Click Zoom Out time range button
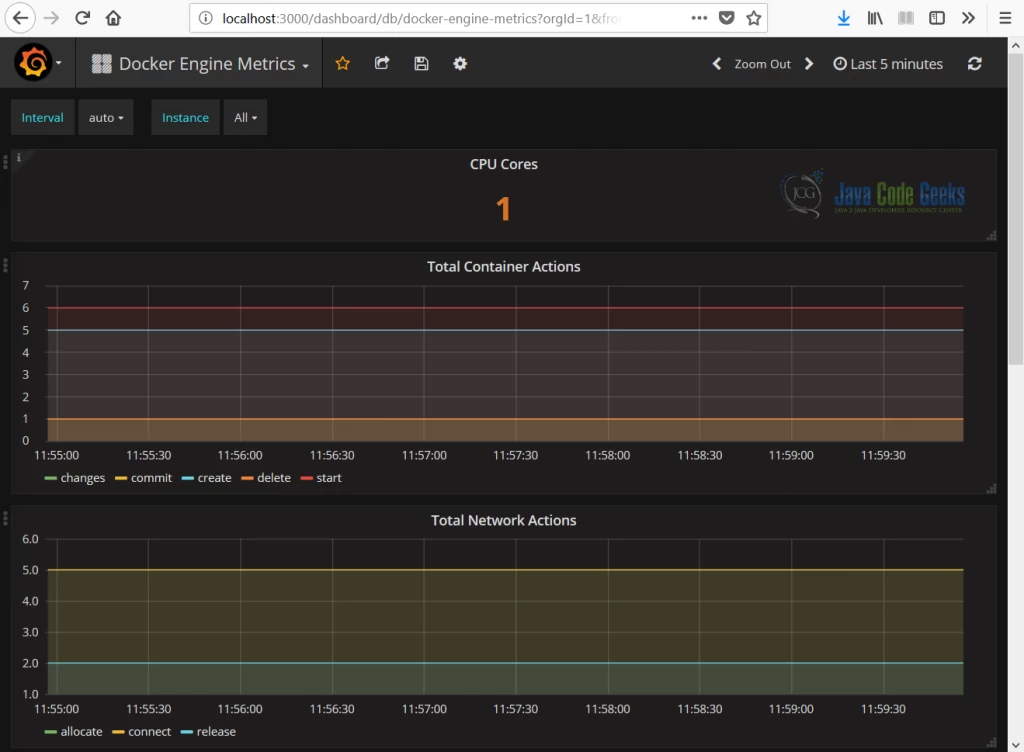 point(762,64)
